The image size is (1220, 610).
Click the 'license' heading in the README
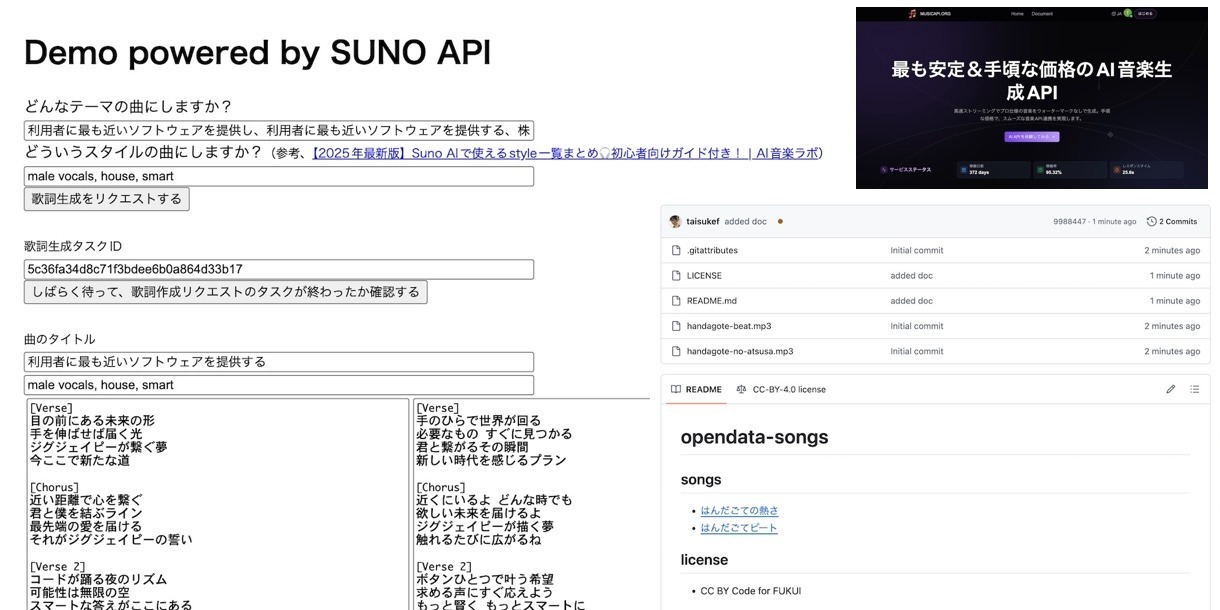tap(705, 560)
